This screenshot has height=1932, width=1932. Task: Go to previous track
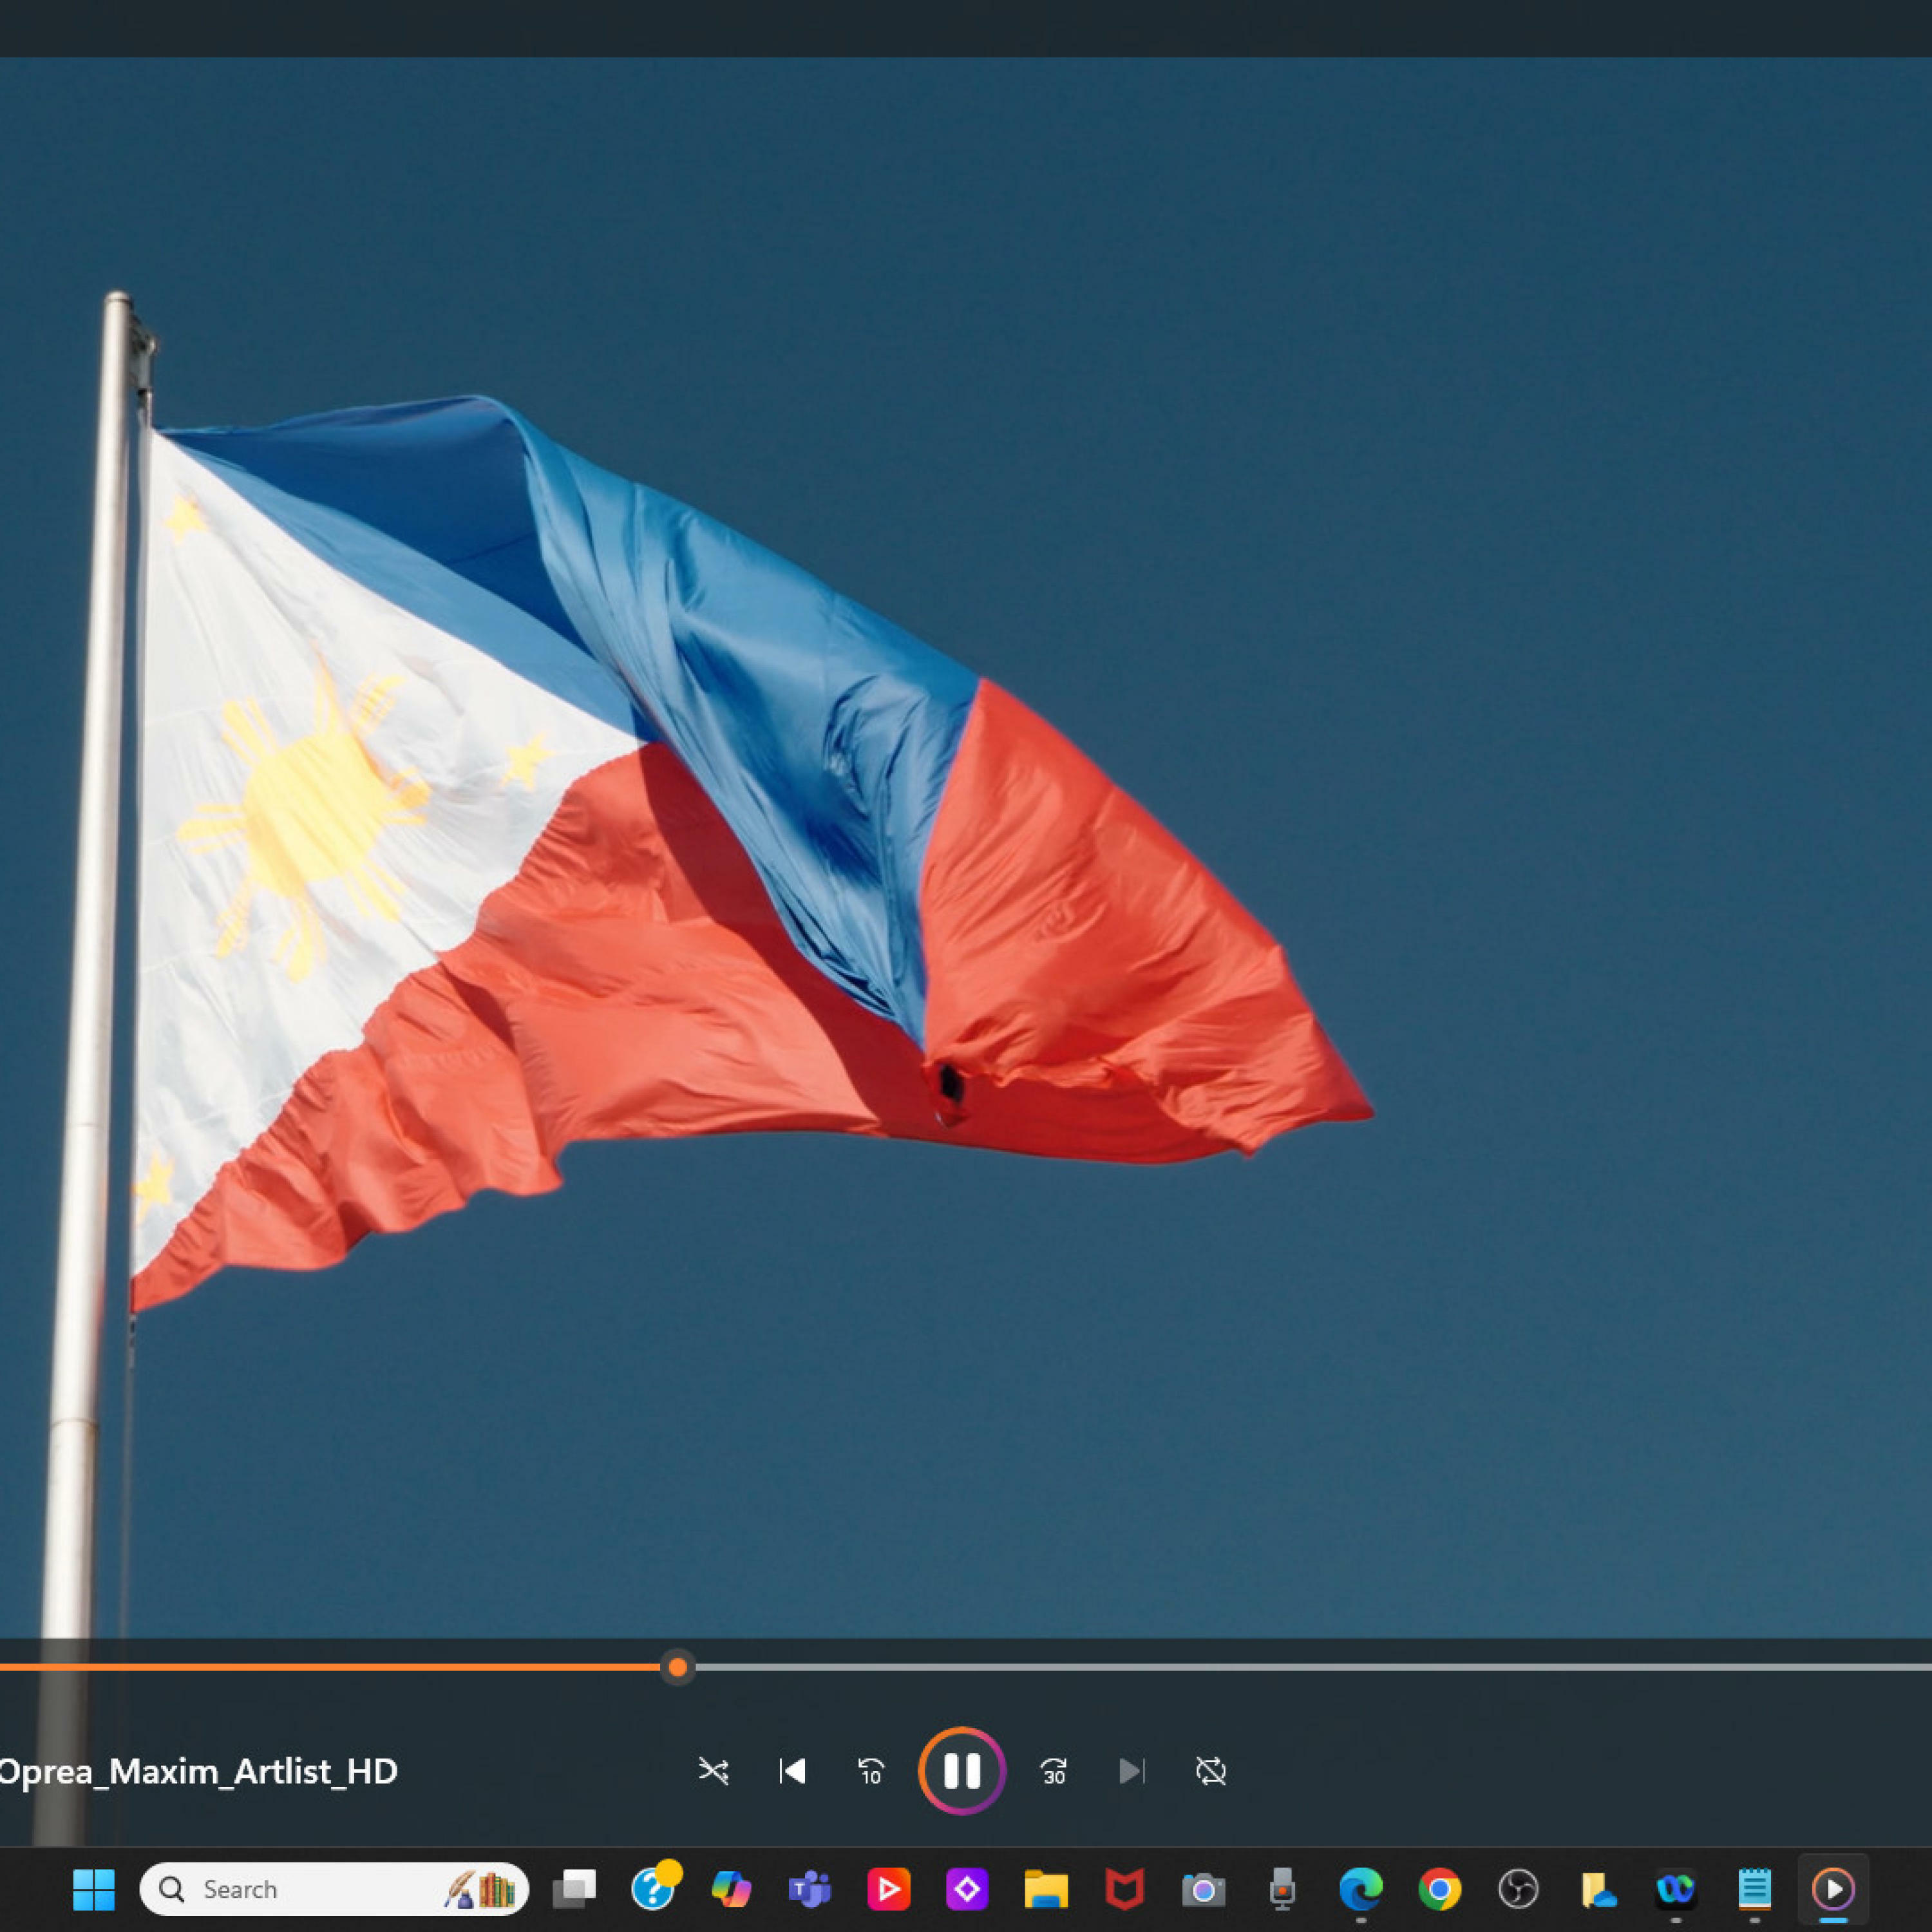(x=792, y=1771)
